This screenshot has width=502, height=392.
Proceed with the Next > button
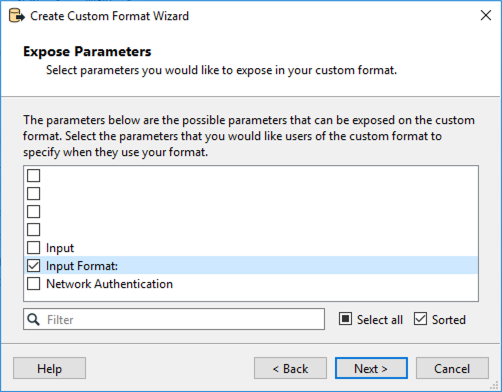pos(371,368)
